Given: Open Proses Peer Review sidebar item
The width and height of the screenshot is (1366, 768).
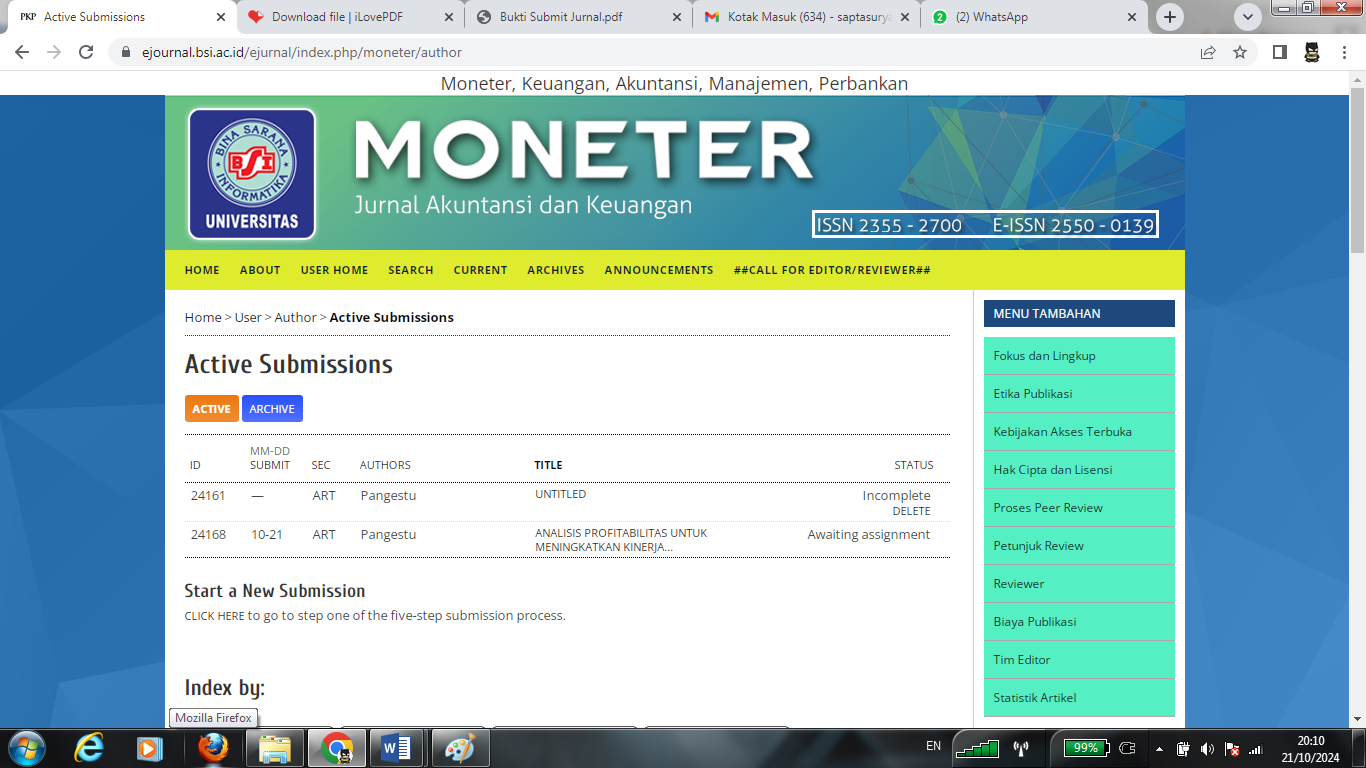Looking at the screenshot, I should click(1079, 508).
